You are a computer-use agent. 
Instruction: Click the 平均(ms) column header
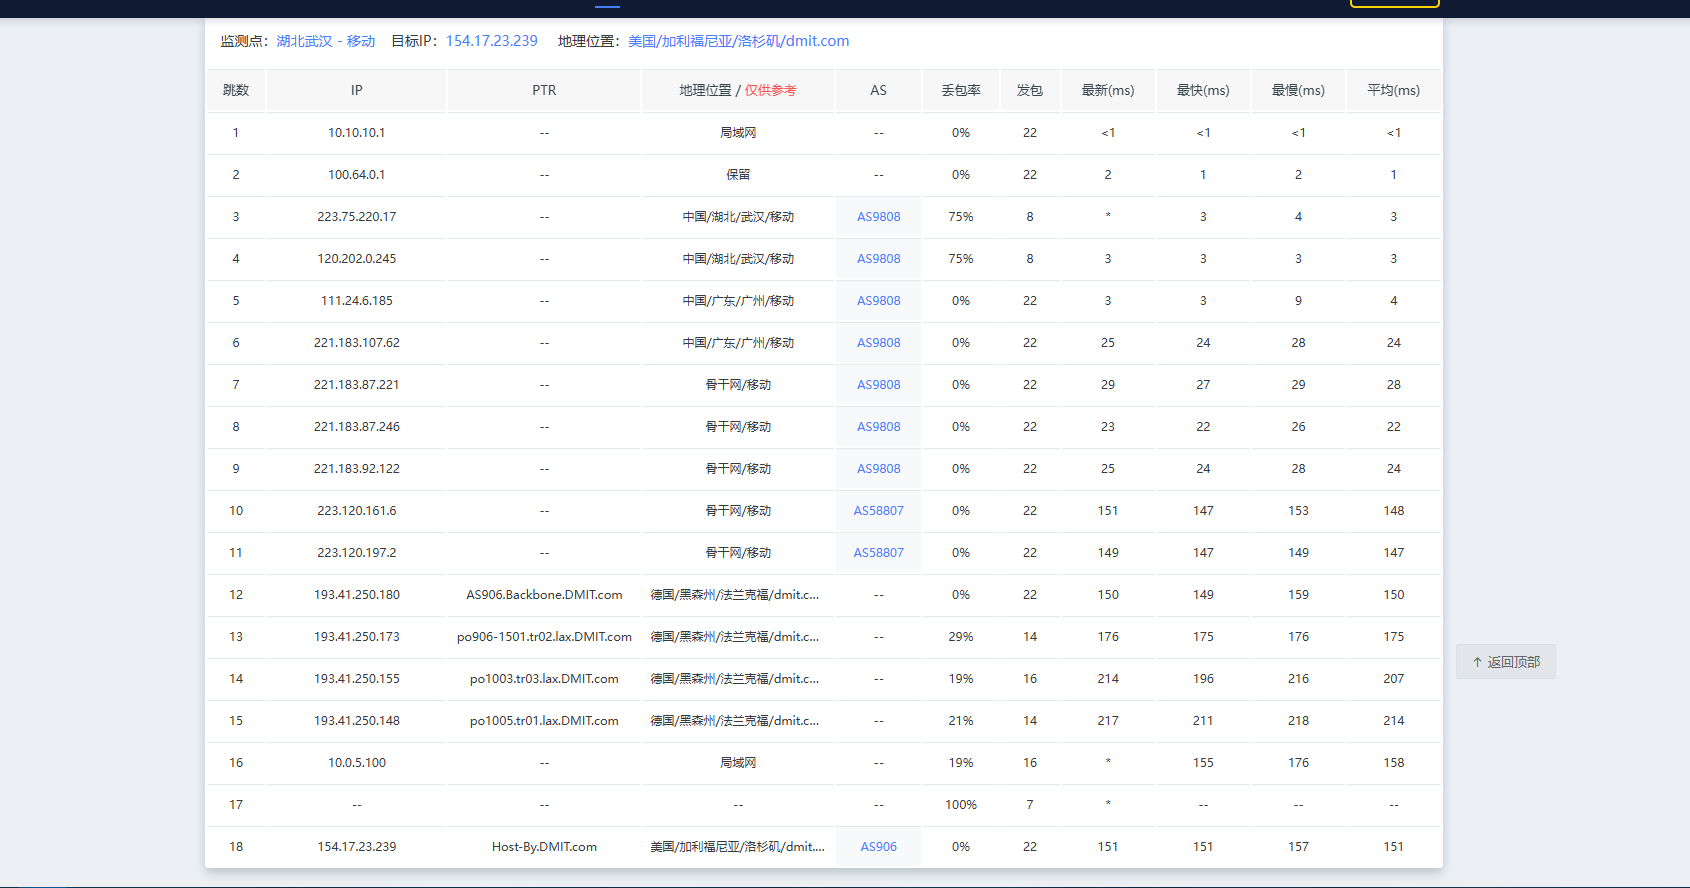(1394, 90)
